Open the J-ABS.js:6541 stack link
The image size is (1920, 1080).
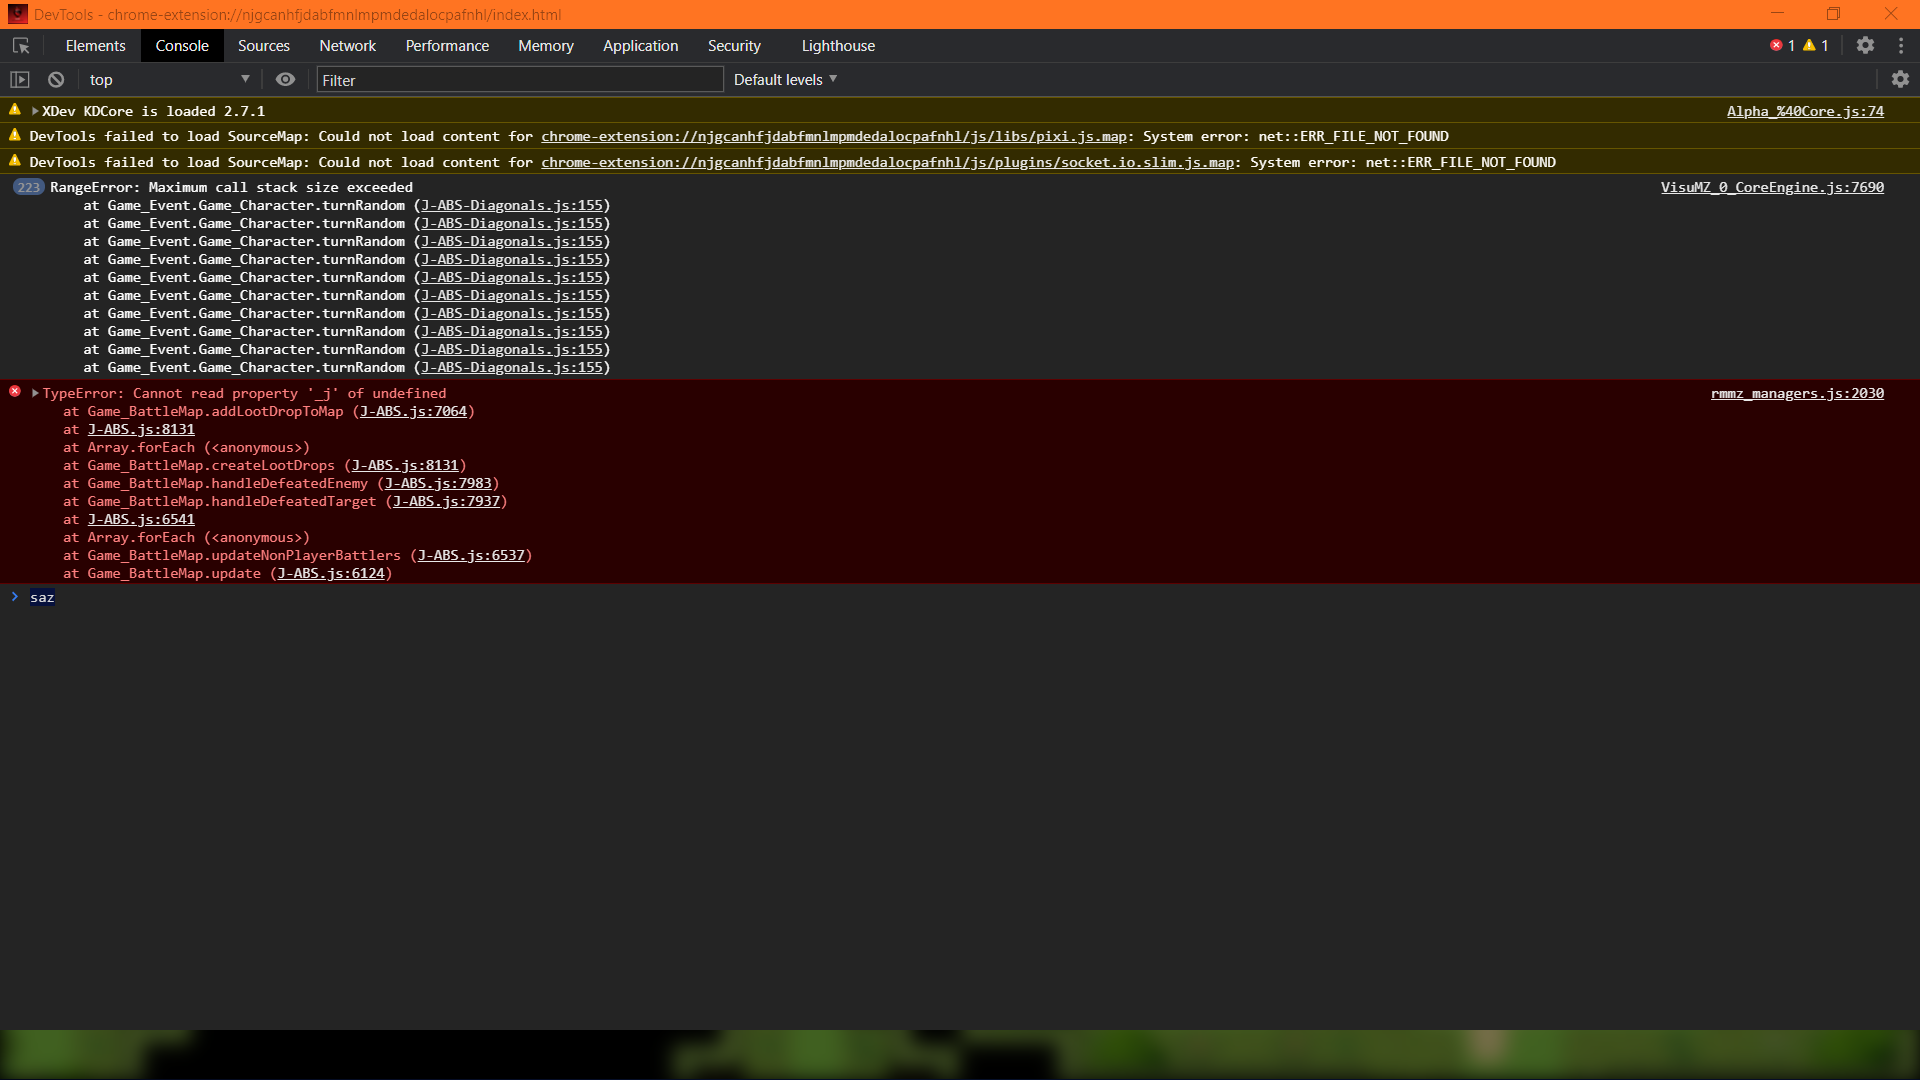click(141, 519)
